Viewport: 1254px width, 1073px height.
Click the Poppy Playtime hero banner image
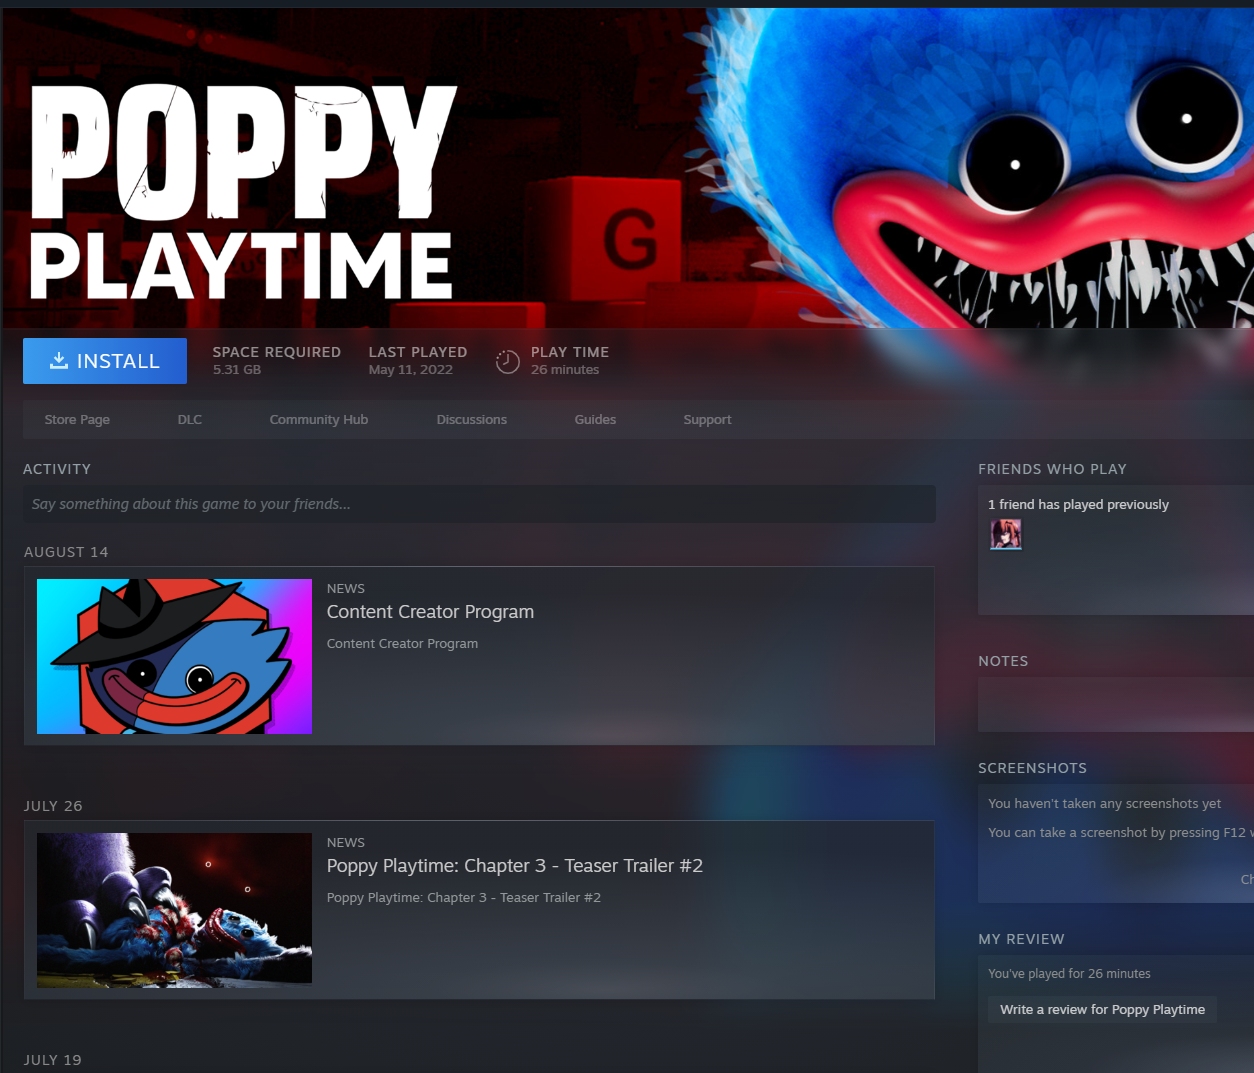coord(628,168)
